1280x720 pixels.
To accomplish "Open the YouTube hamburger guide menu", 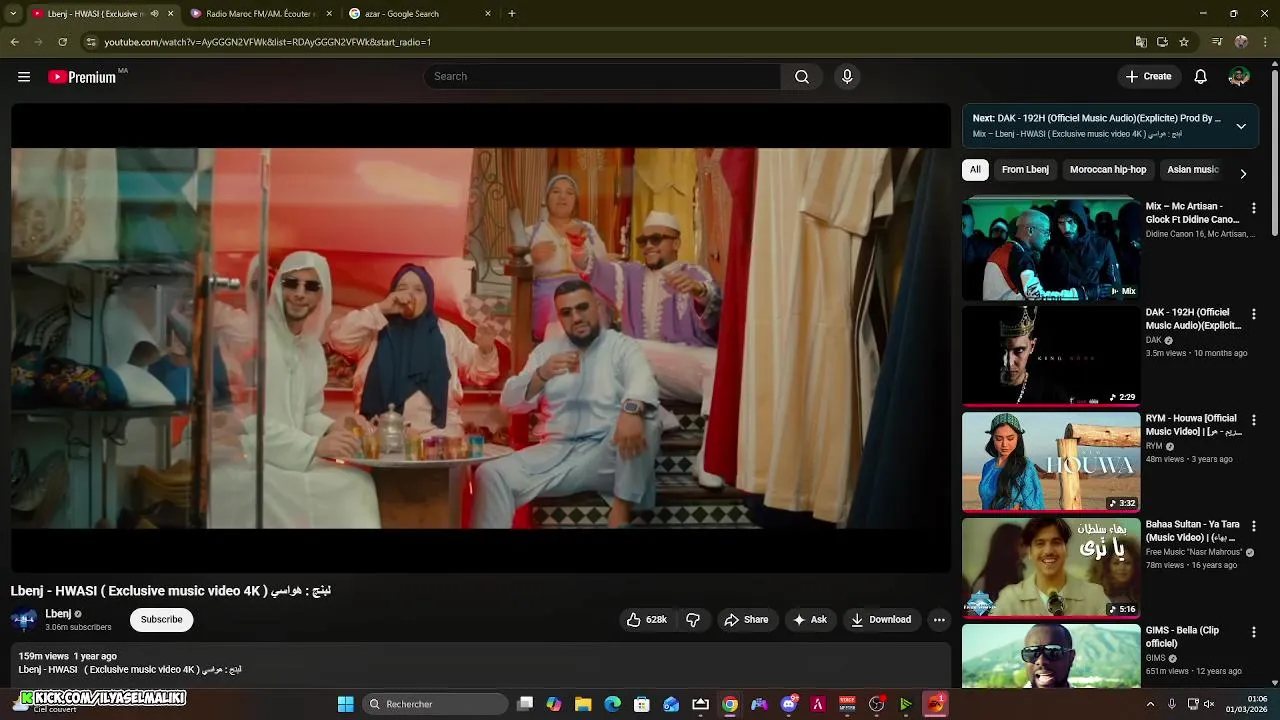I will [24, 77].
